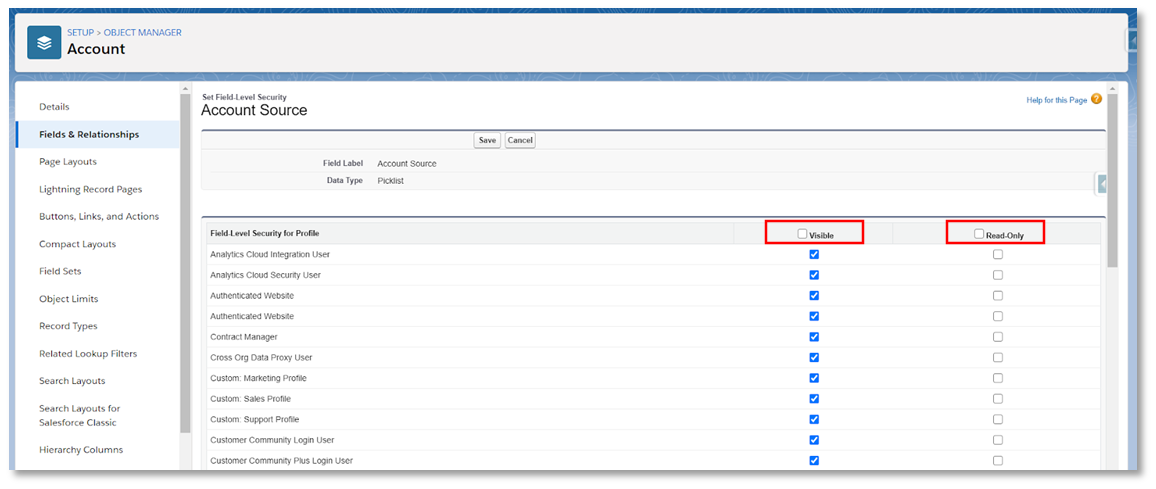Uncheck Visible for Contract Manager
This screenshot has width=1156, height=489.
pyautogui.click(x=814, y=337)
